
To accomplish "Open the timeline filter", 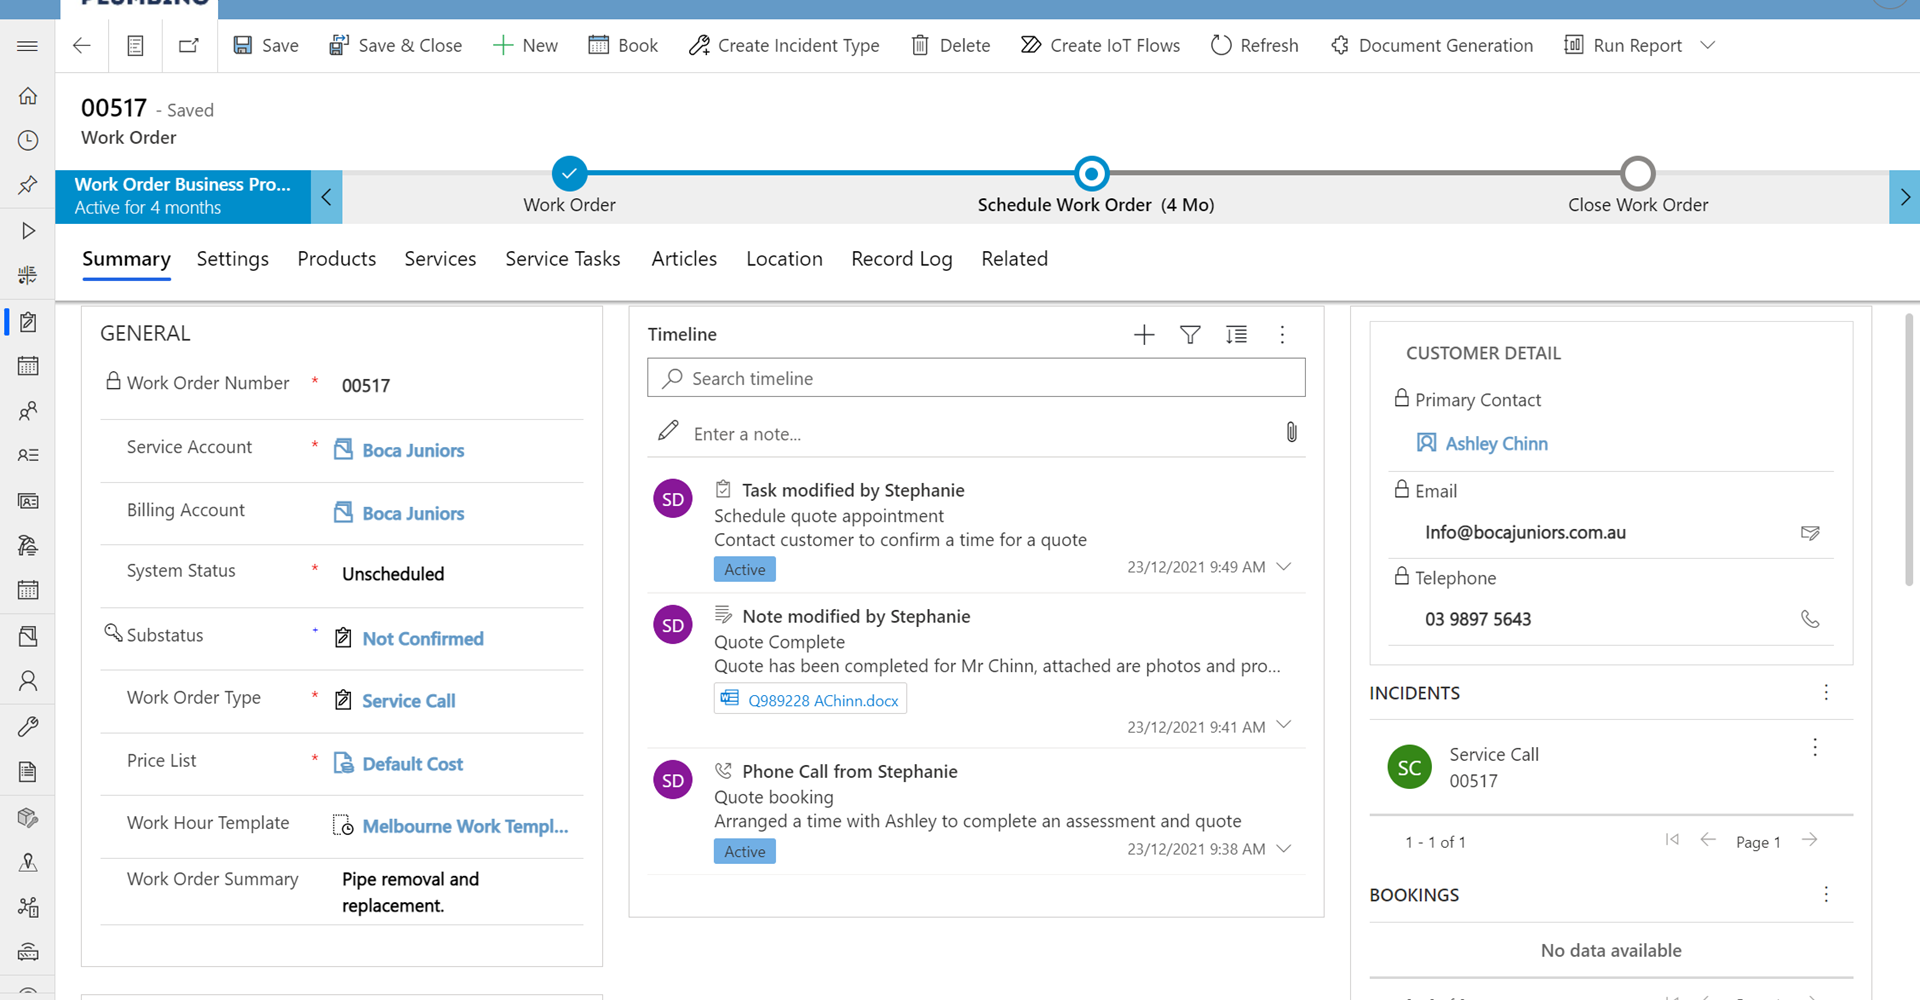I will pyautogui.click(x=1190, y=335).
